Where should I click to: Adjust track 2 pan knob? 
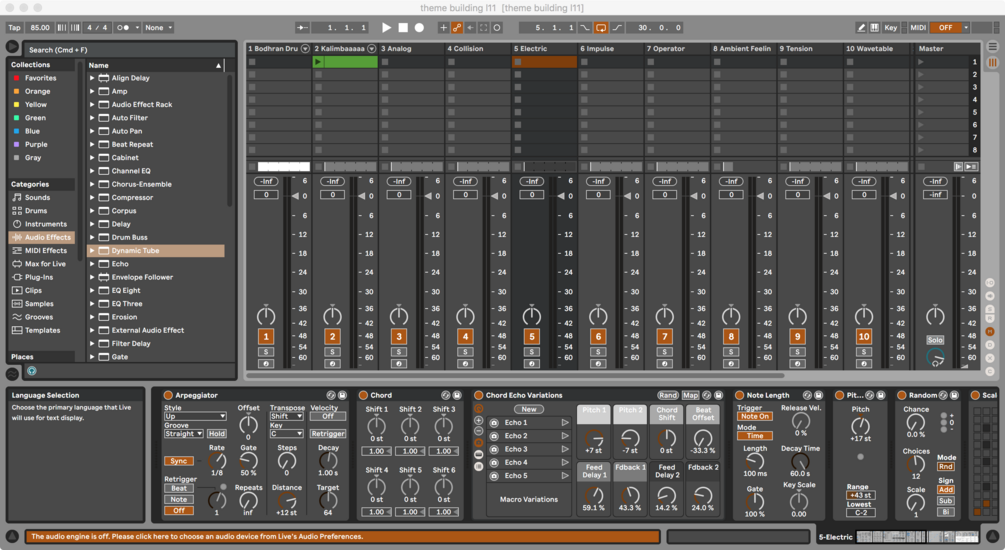pyautogui.click(x=332, y=315)
